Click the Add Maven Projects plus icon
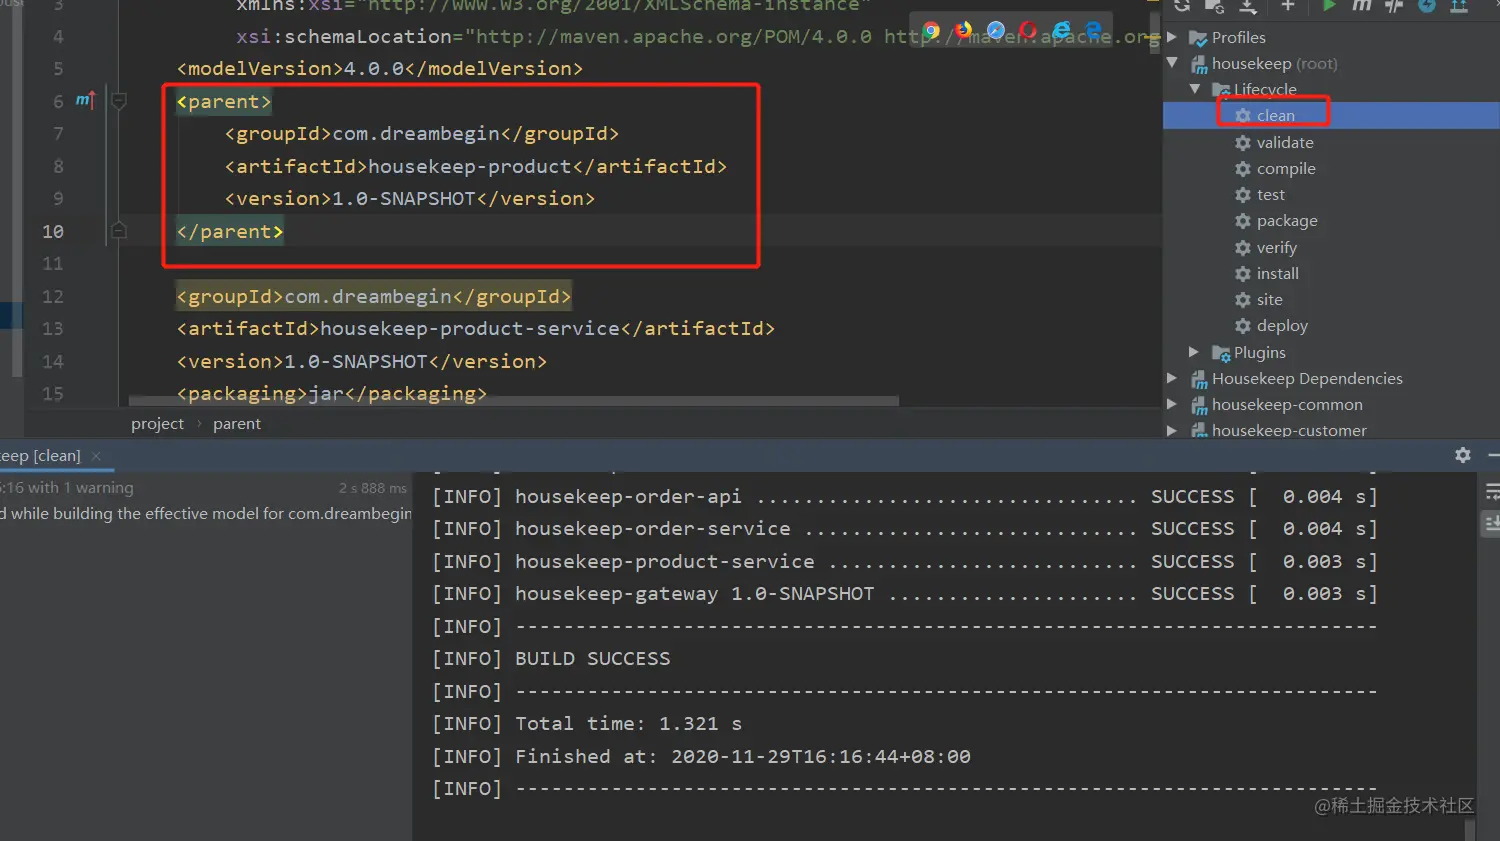This screenshot has height=841, width=1500. pos(1288,6)
